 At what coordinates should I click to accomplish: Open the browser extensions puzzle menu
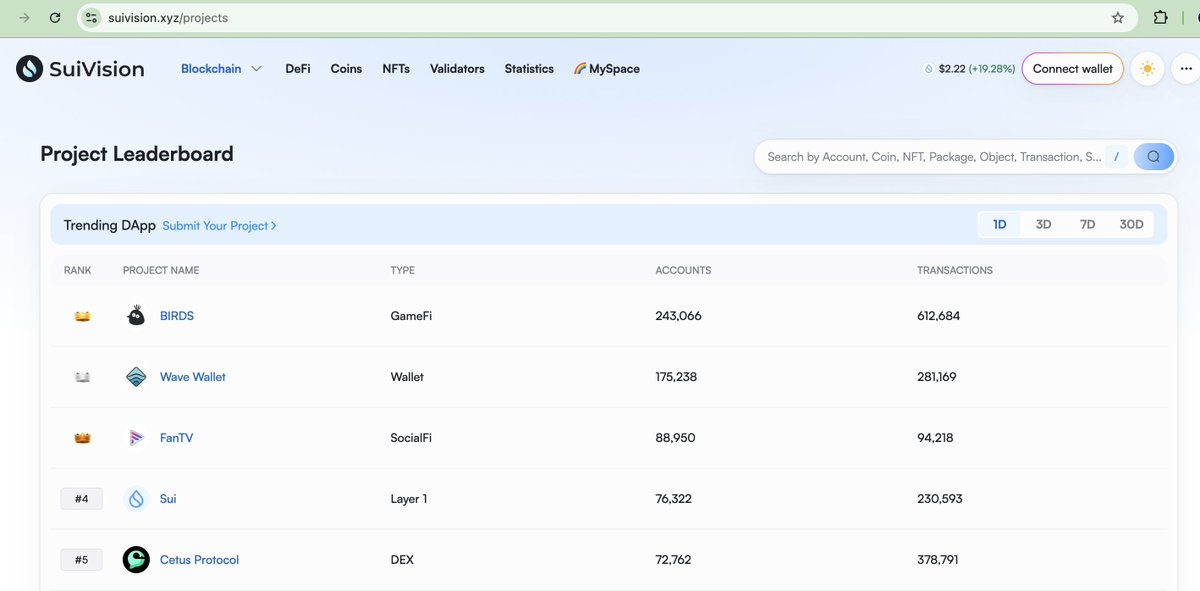click(x=1162, y=17)
